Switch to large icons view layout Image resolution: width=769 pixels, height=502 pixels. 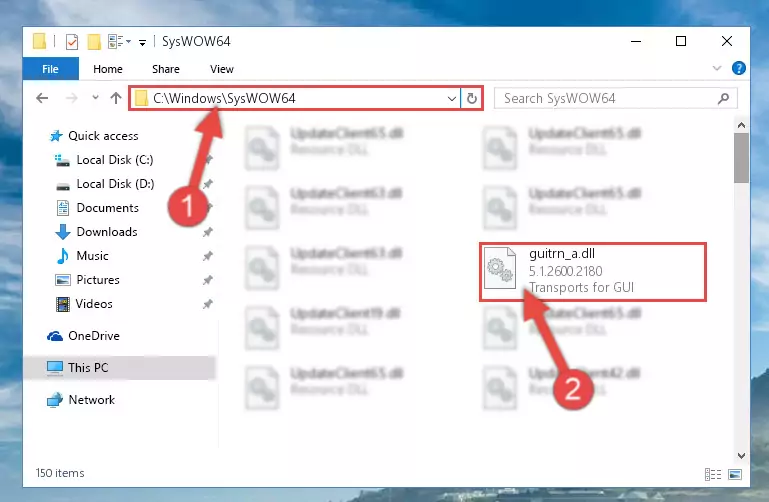pyautogui.click(x=735, y=474)
